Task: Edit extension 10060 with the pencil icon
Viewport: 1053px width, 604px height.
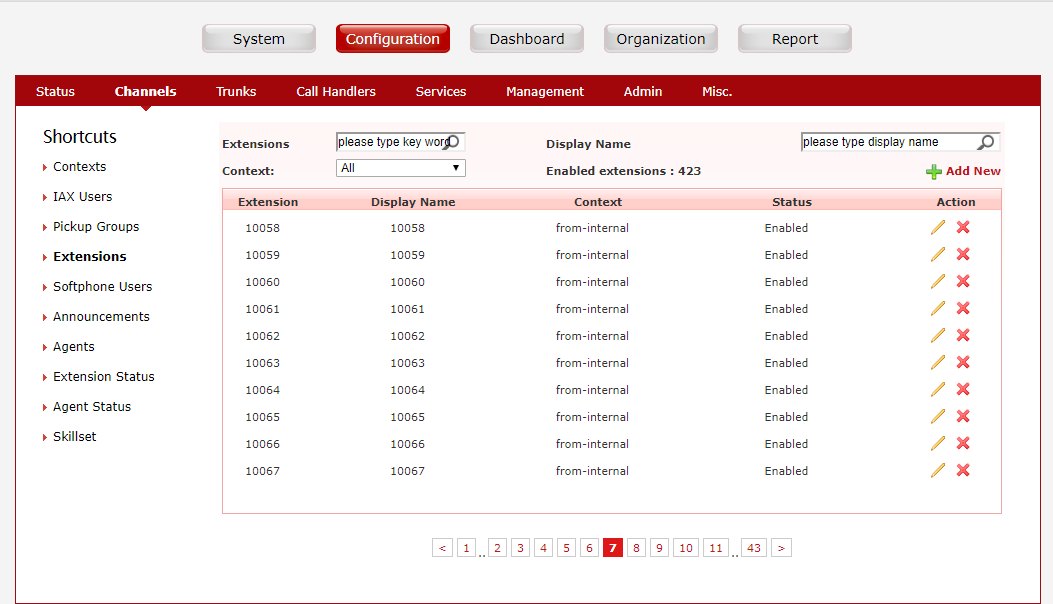Action: 937,282
